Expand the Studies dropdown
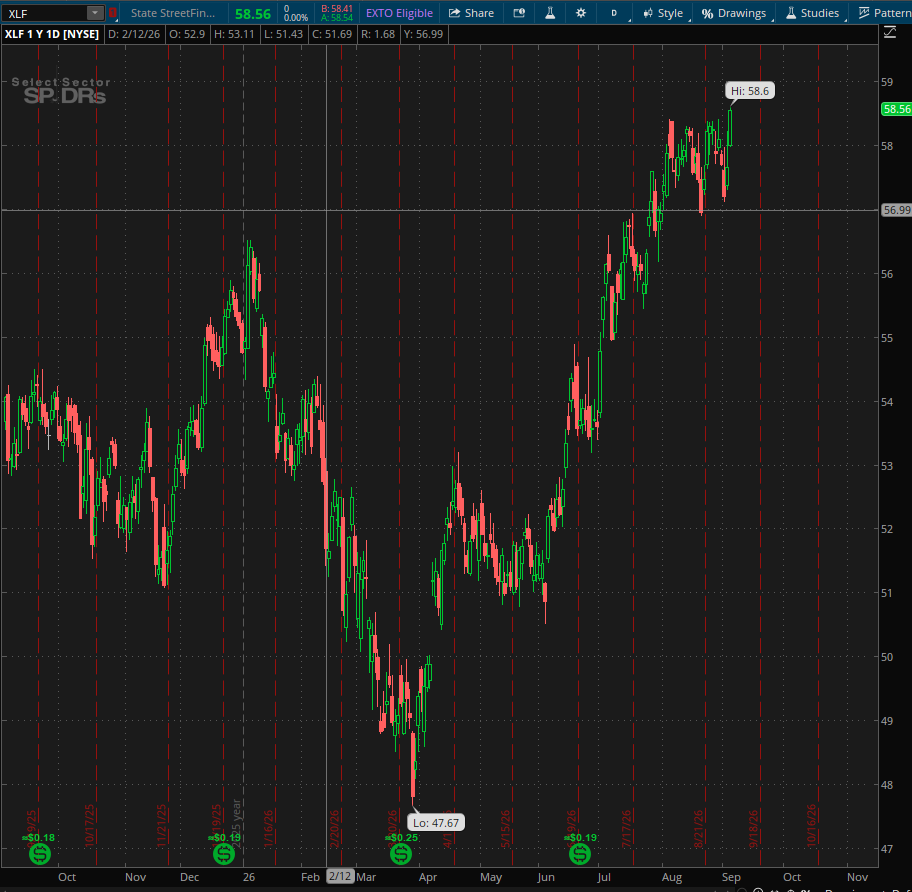Viewport: 912px width, 892px height. [x=813, y=13]
